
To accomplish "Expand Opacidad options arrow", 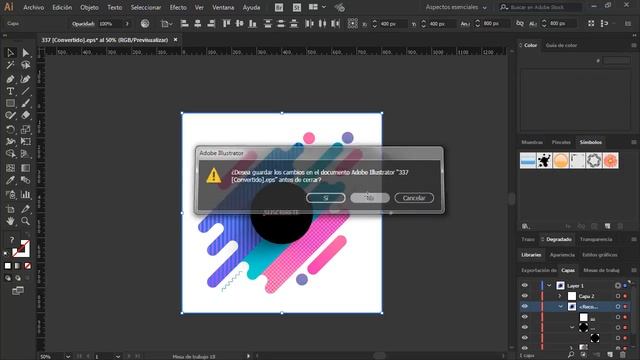I will 127,24.
